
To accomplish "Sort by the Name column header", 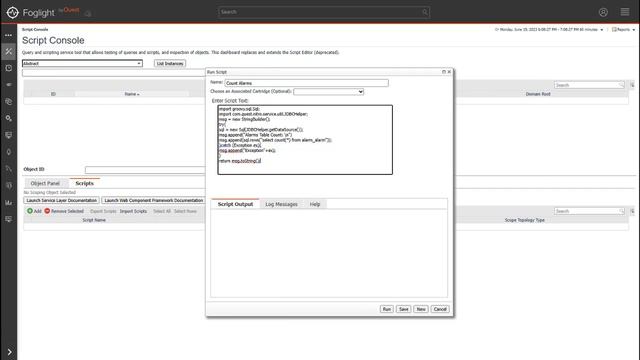I will tap(131, 94).
